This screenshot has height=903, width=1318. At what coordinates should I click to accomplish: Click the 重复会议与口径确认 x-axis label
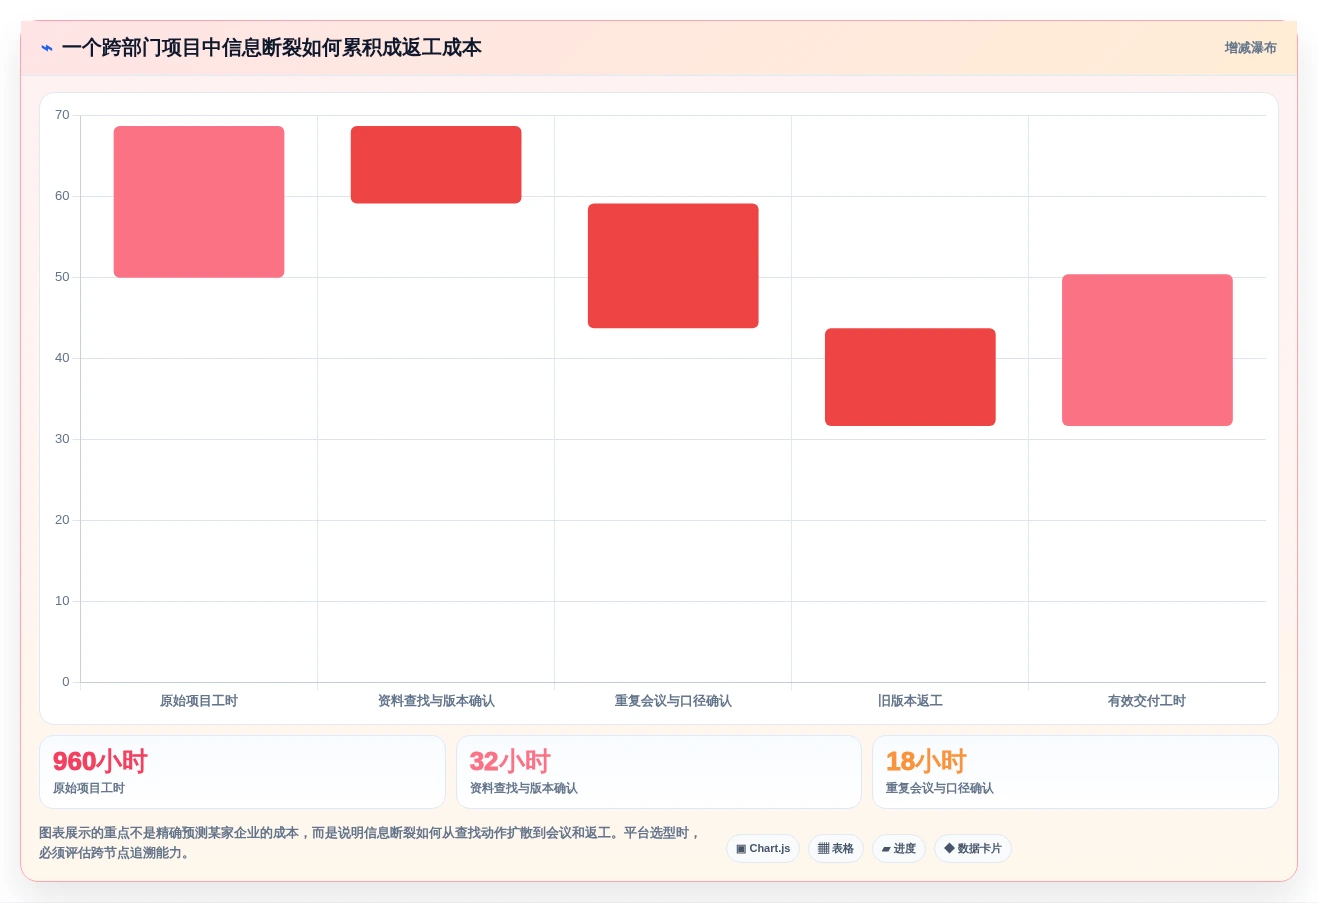click(673, 701)
